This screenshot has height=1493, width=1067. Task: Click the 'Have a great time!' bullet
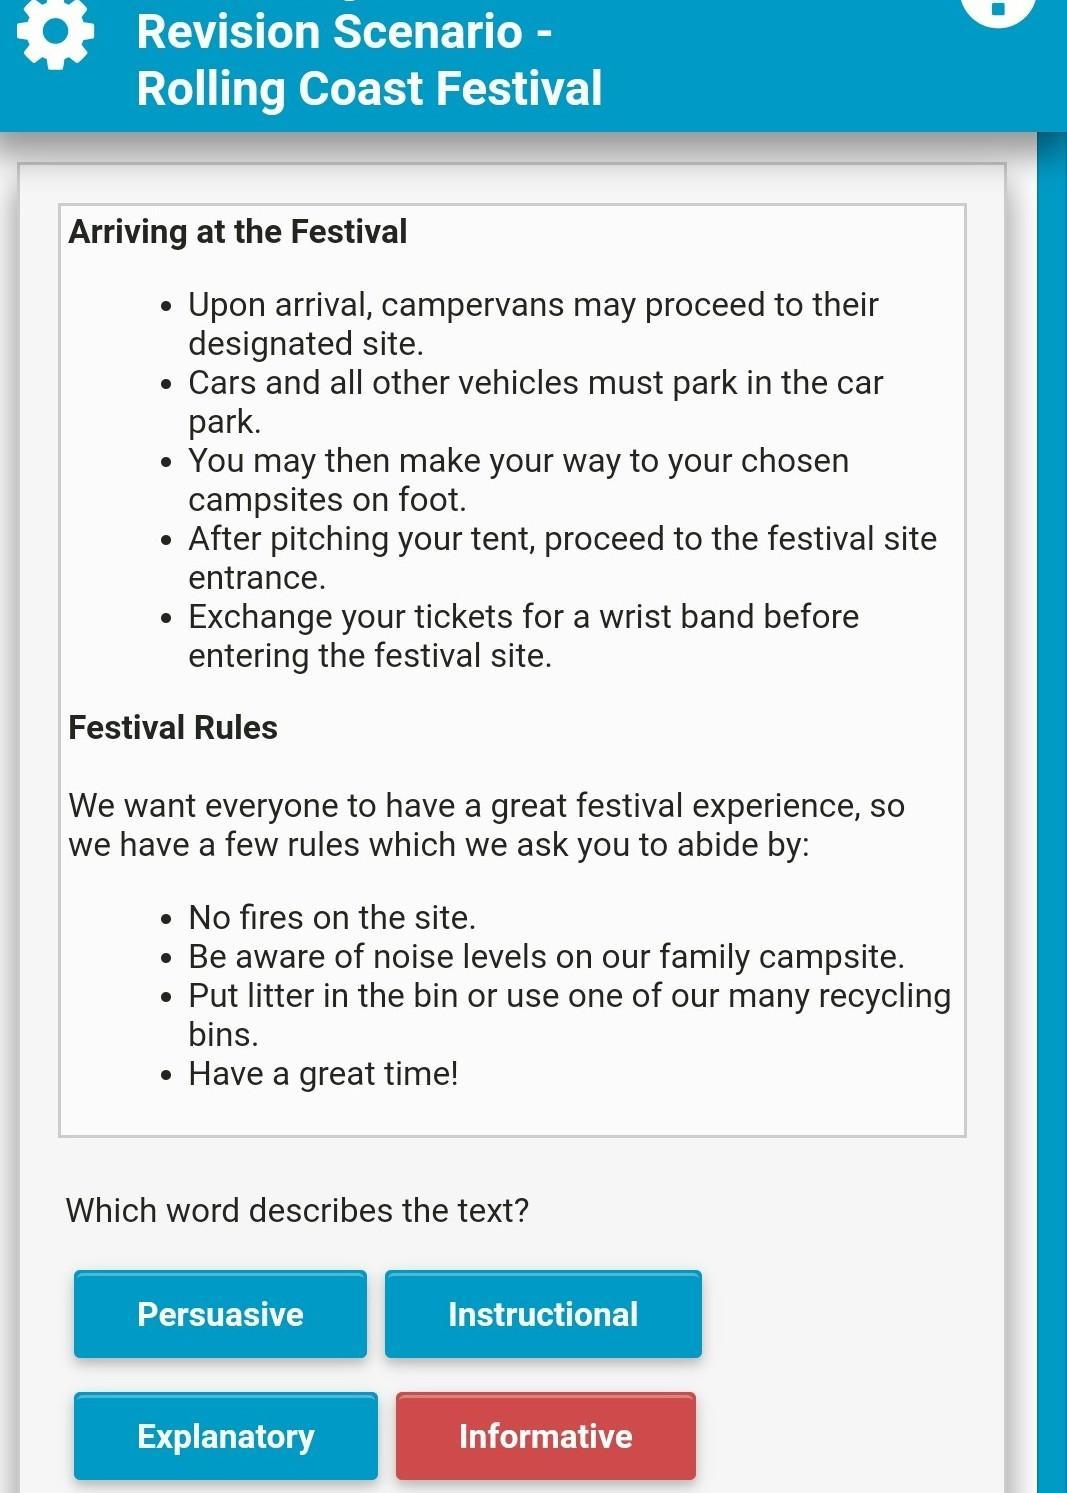pos(323,1074)
